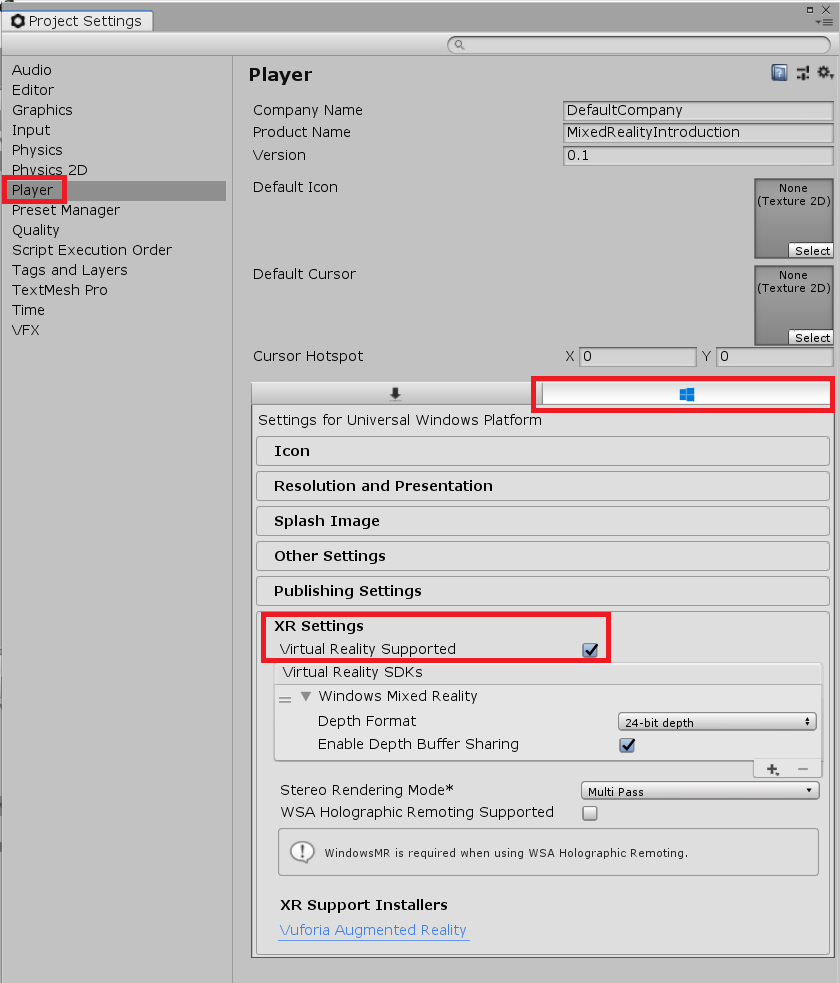The image size is (840, 983).
Task: Switch to the Standalone platform tab
Action: (x=395, y=394)
